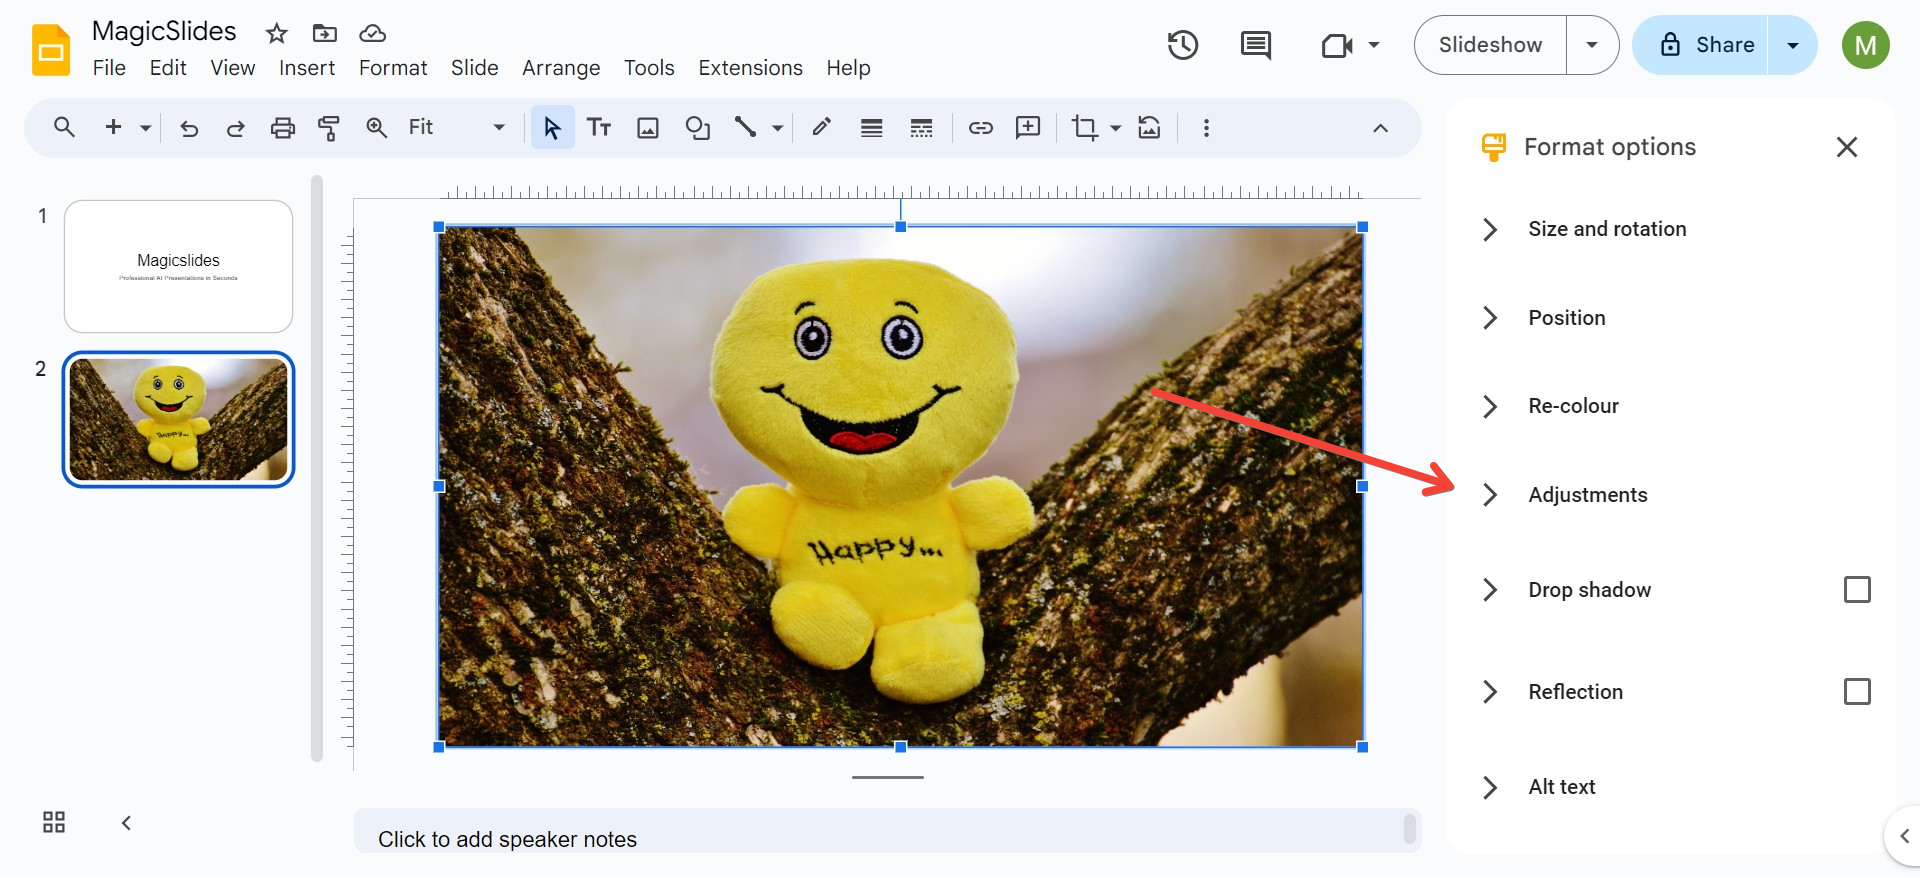
Task: Start the Slideshow
Action: coord(1490,45)
